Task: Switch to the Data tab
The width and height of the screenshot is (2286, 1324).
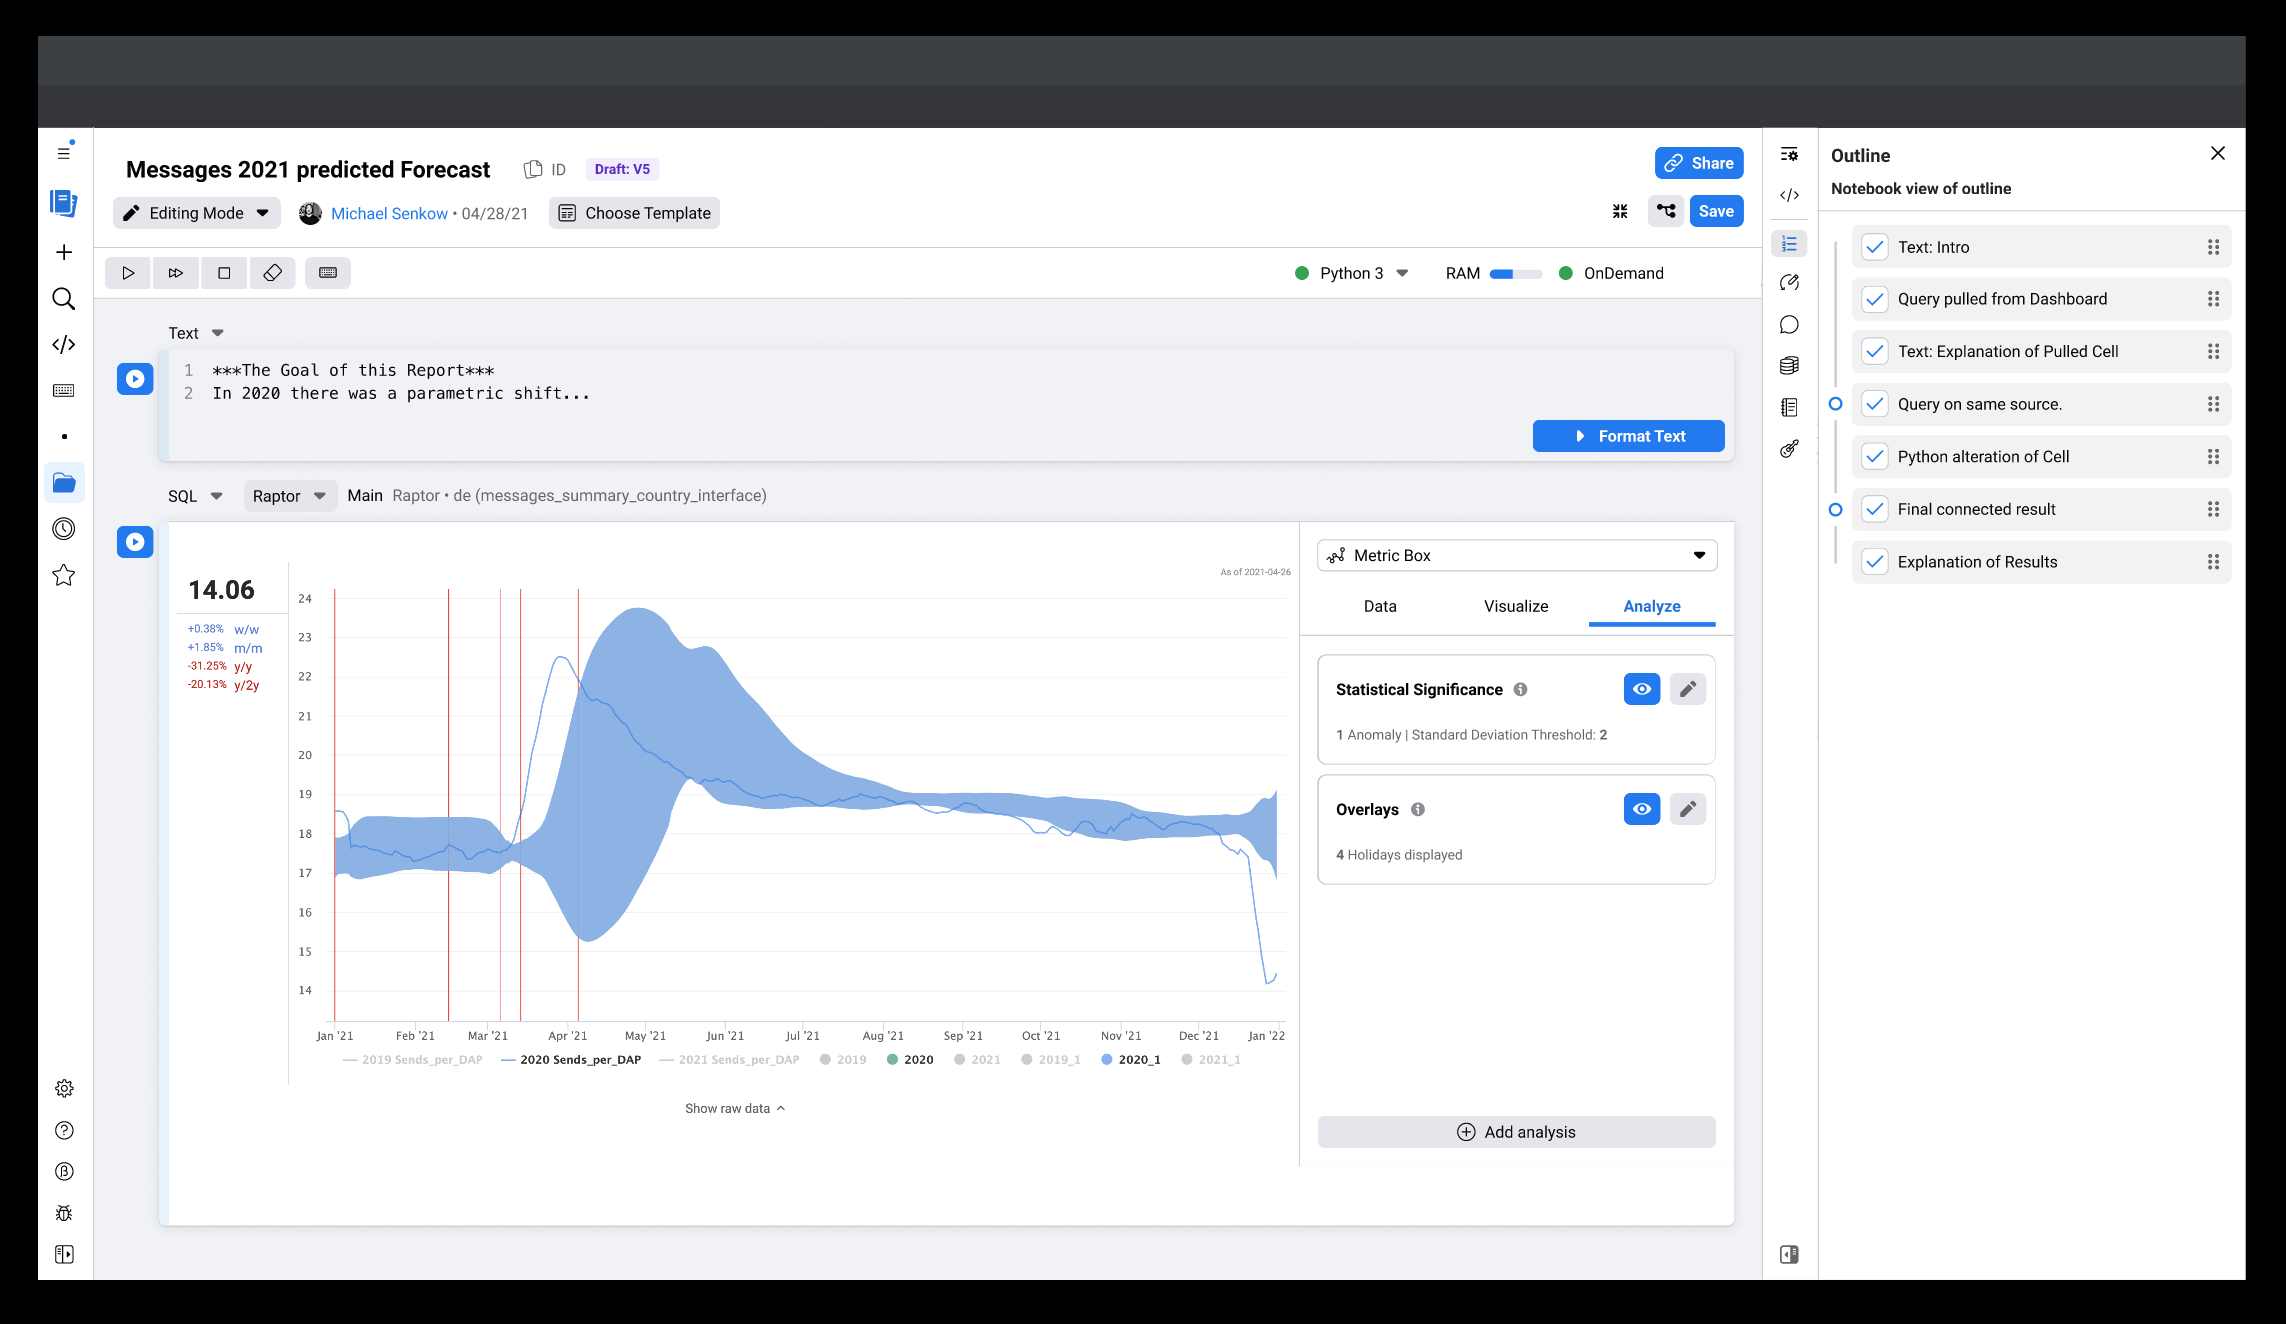Action: coord(1379,606)
